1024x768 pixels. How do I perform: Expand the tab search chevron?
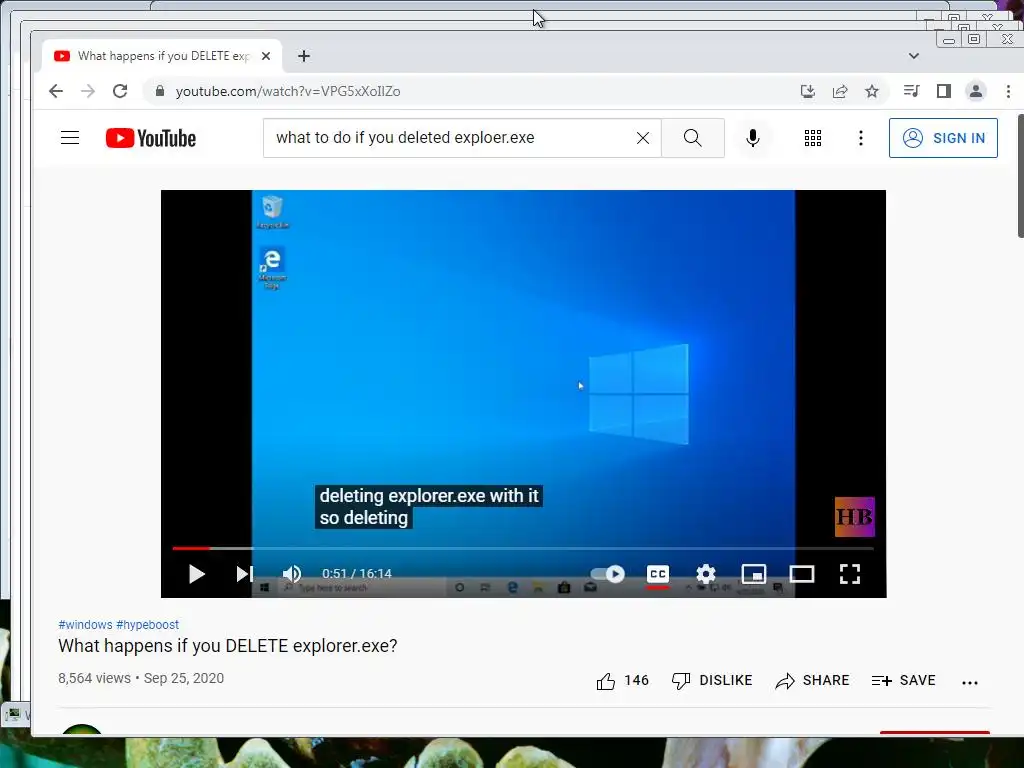pyautogui.click(x=914, y=56)
